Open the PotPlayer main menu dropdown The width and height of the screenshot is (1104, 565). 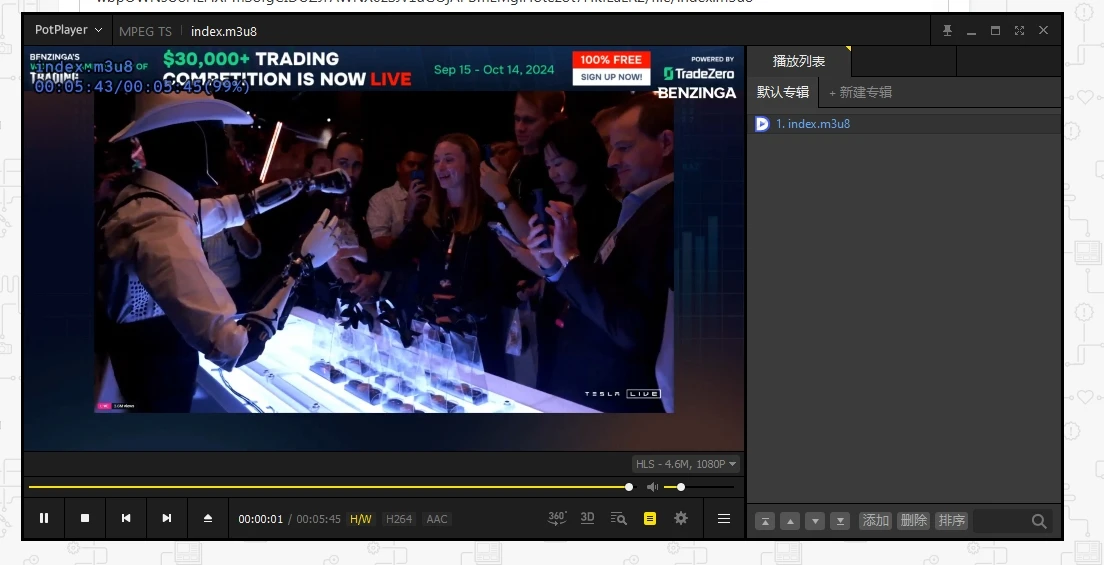click(68, 30)
